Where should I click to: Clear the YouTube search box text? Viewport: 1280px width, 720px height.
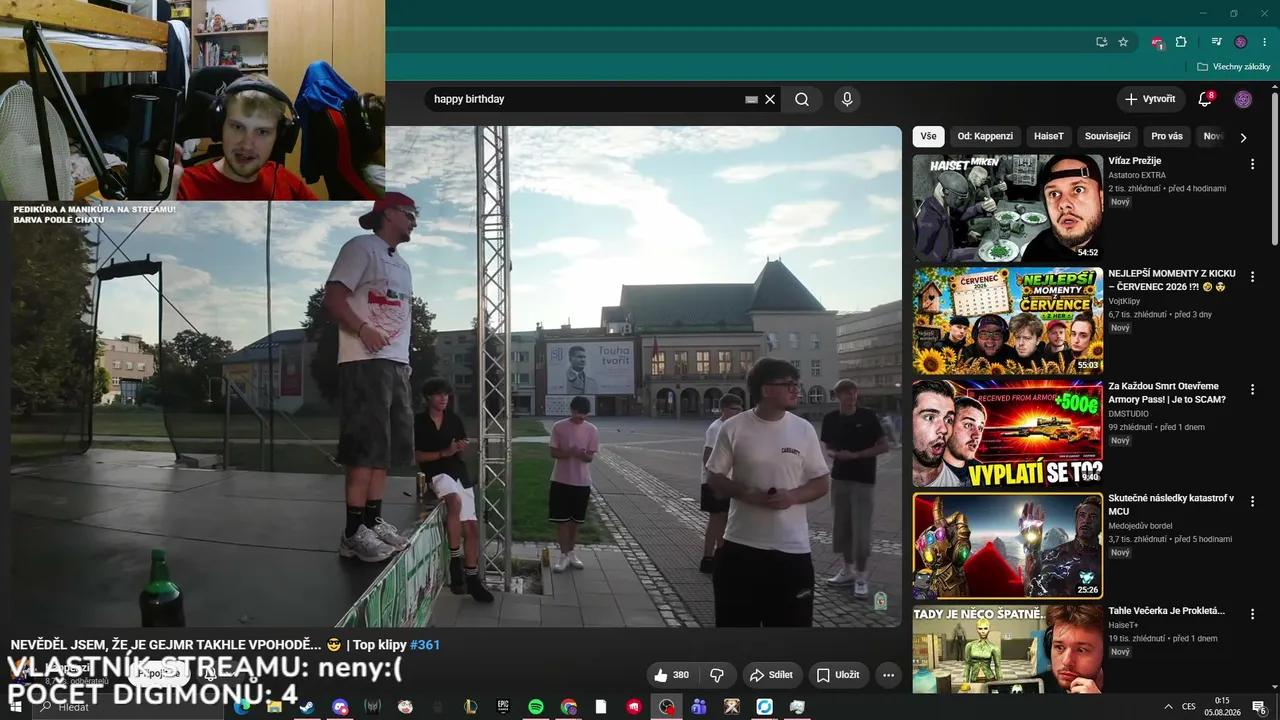pos(770,99)
